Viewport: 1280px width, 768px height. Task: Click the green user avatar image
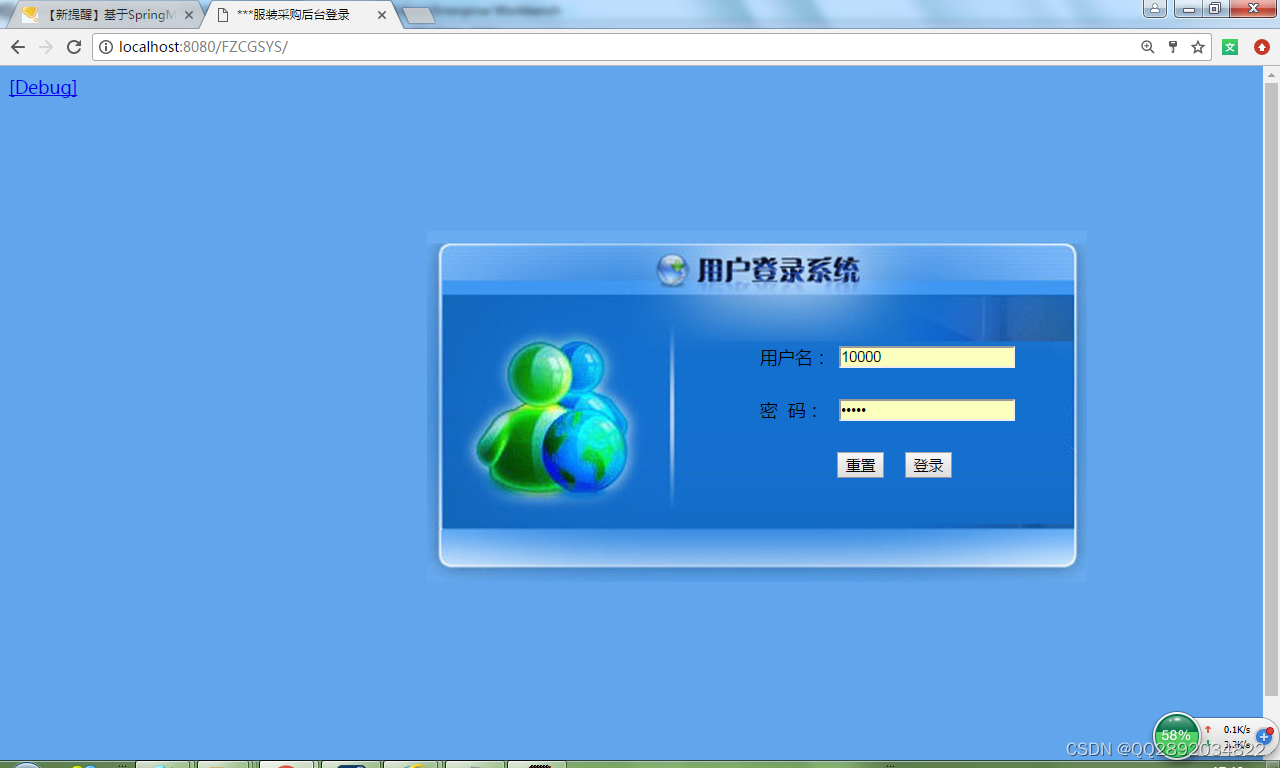coord(552,418)
